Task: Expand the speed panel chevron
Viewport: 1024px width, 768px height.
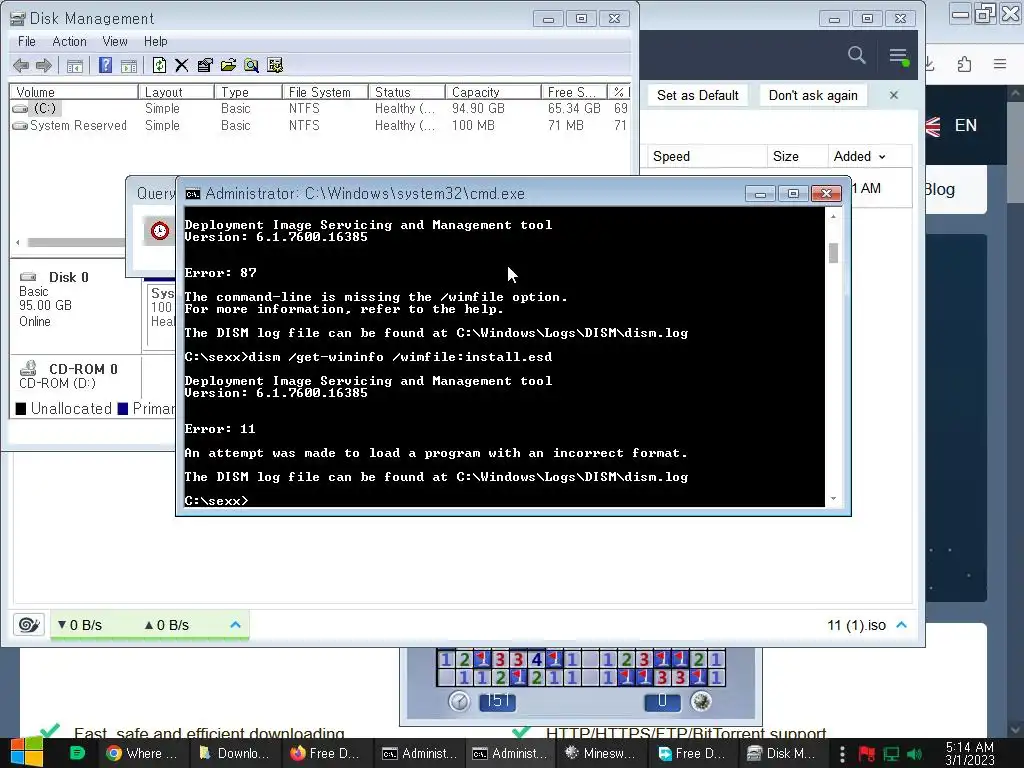Action: (x=236, y=625)
